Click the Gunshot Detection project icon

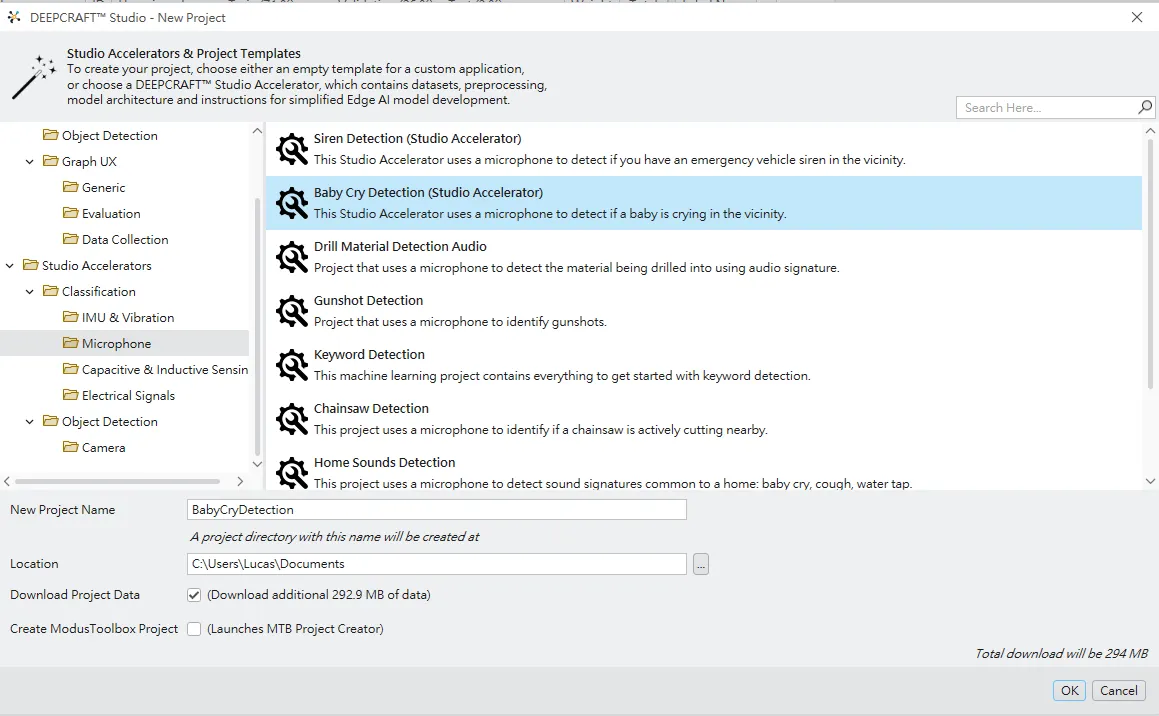(x=292, y=311)
